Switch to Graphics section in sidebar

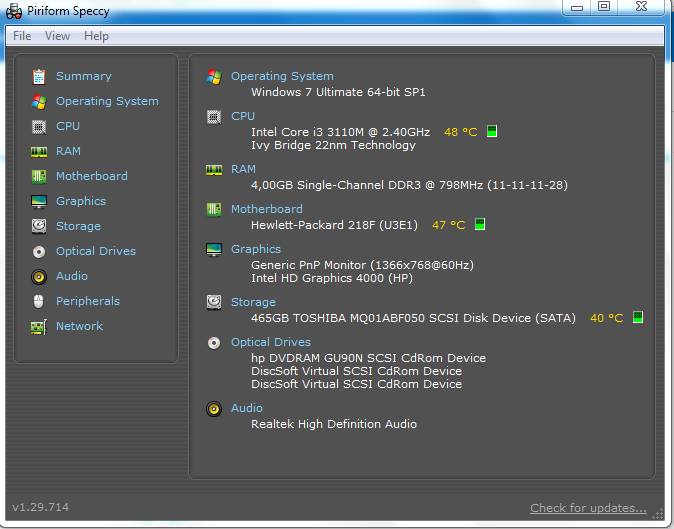(81, 201)
